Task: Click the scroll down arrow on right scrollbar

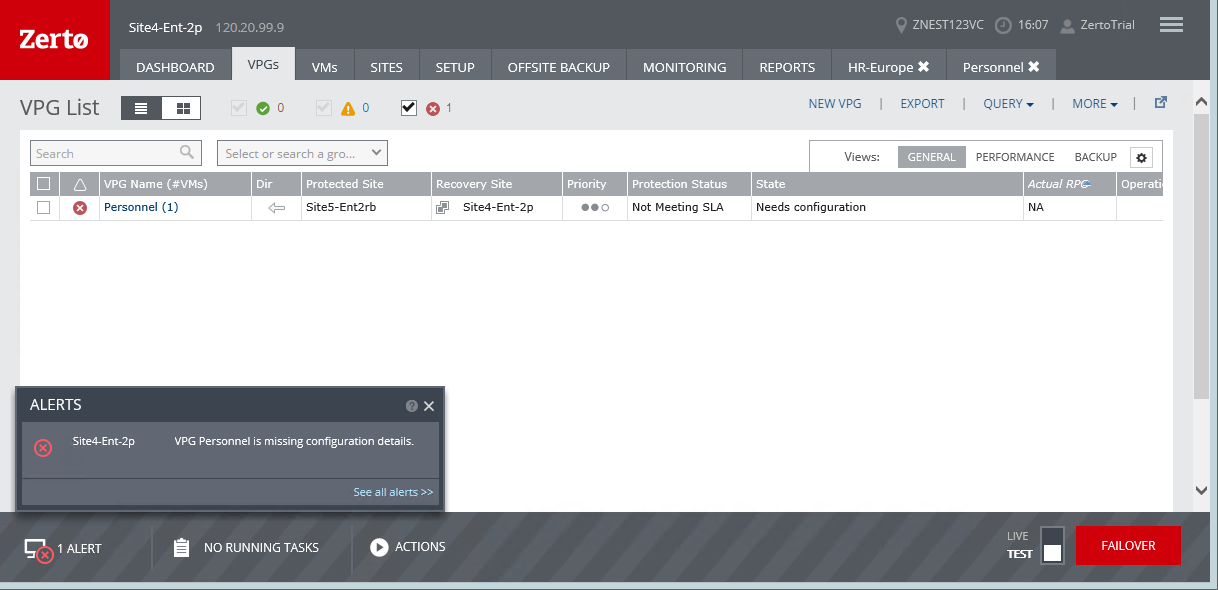Action: click(x=1202, y=490)
